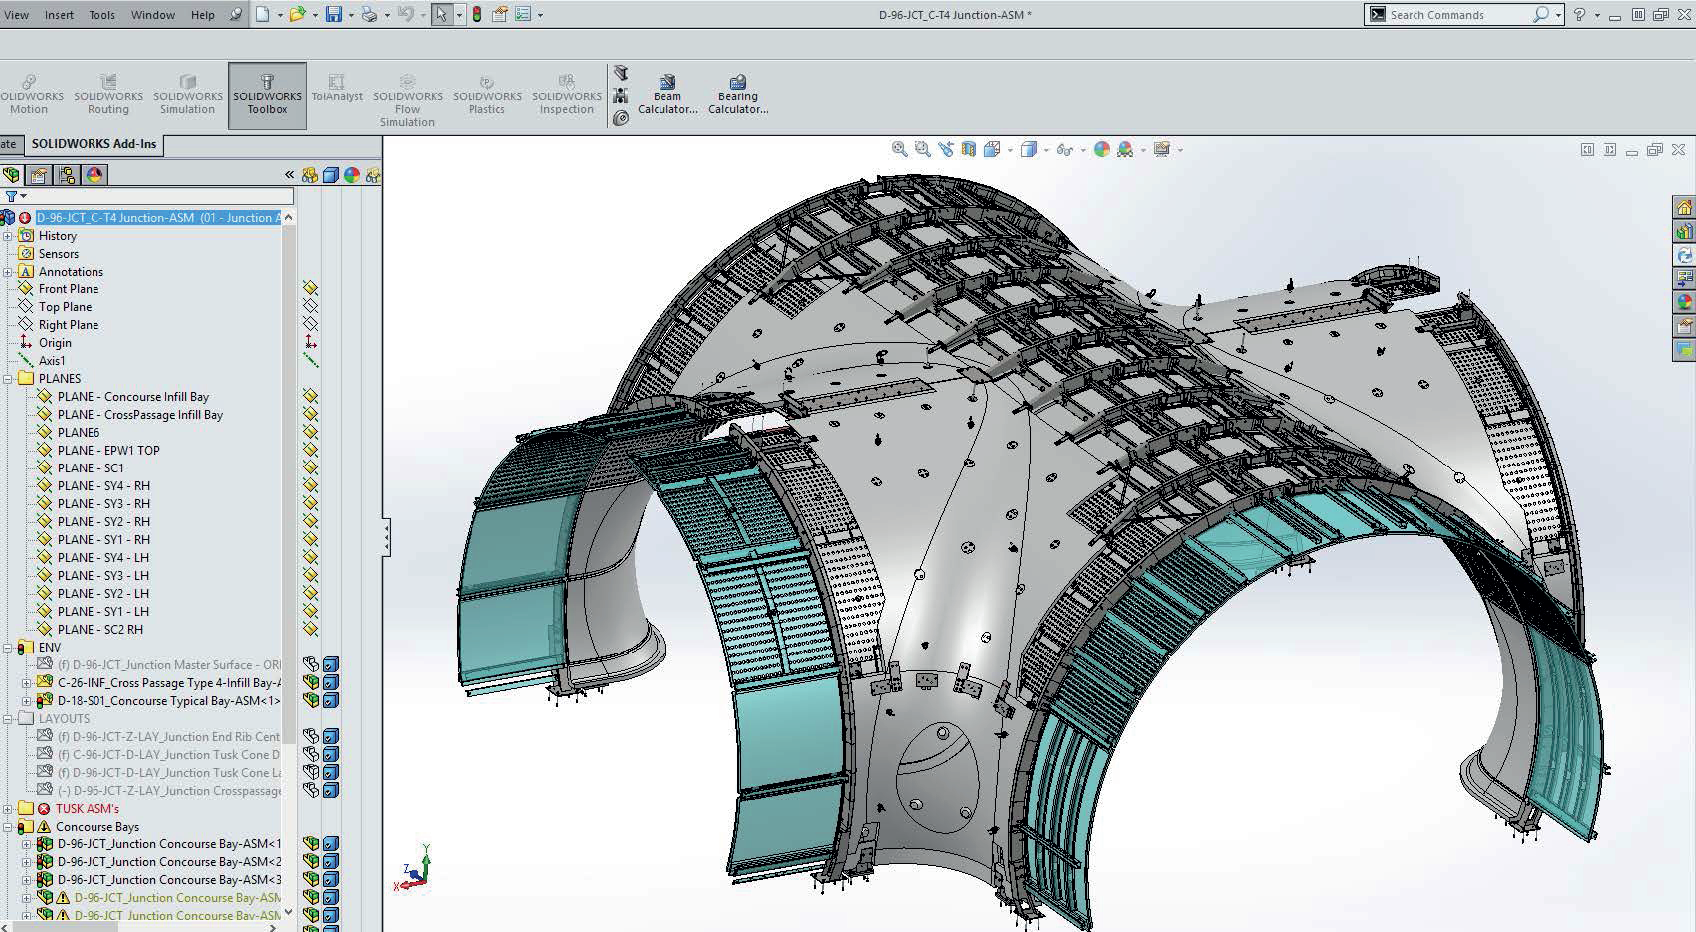Switch to the SOLIDWORKS Add-Ins tab

click(x=95, y=144)
